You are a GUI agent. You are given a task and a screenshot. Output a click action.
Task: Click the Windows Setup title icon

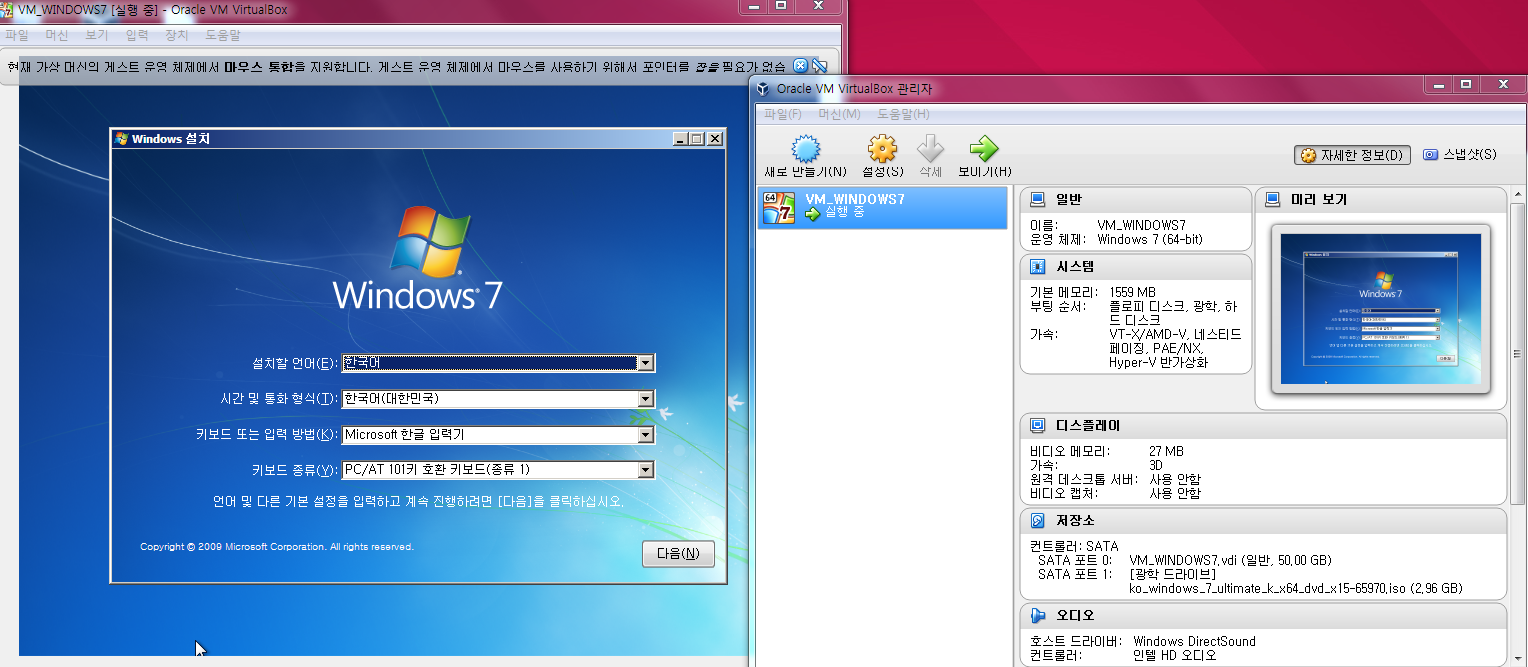(122, 139)
